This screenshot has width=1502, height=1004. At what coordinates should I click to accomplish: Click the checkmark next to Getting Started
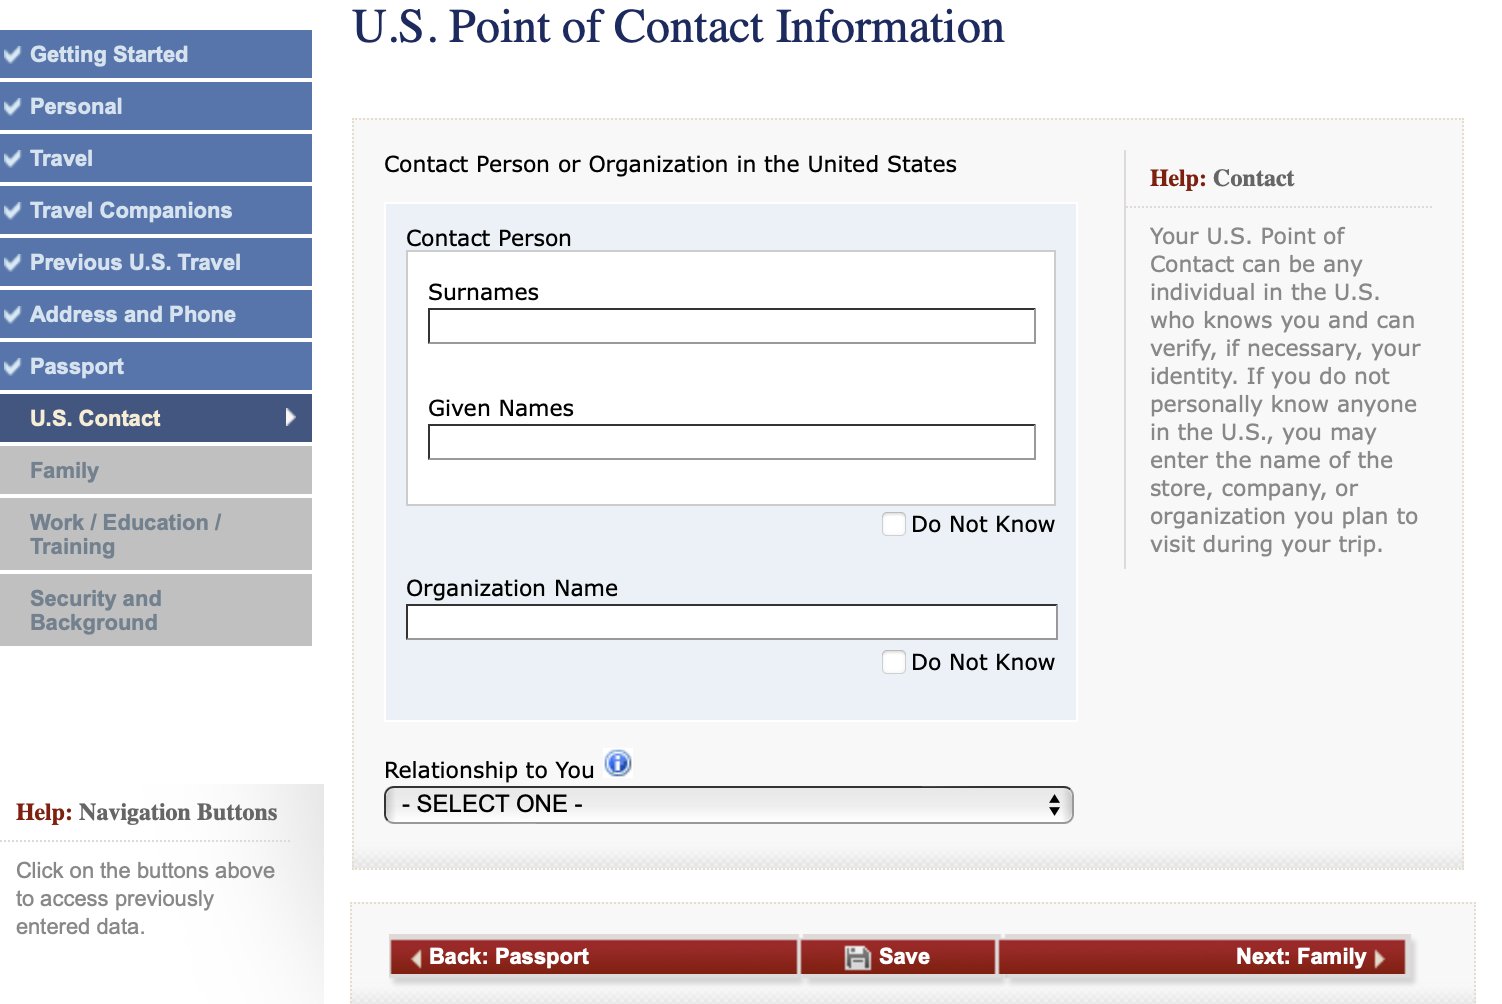tap(12, 54)
